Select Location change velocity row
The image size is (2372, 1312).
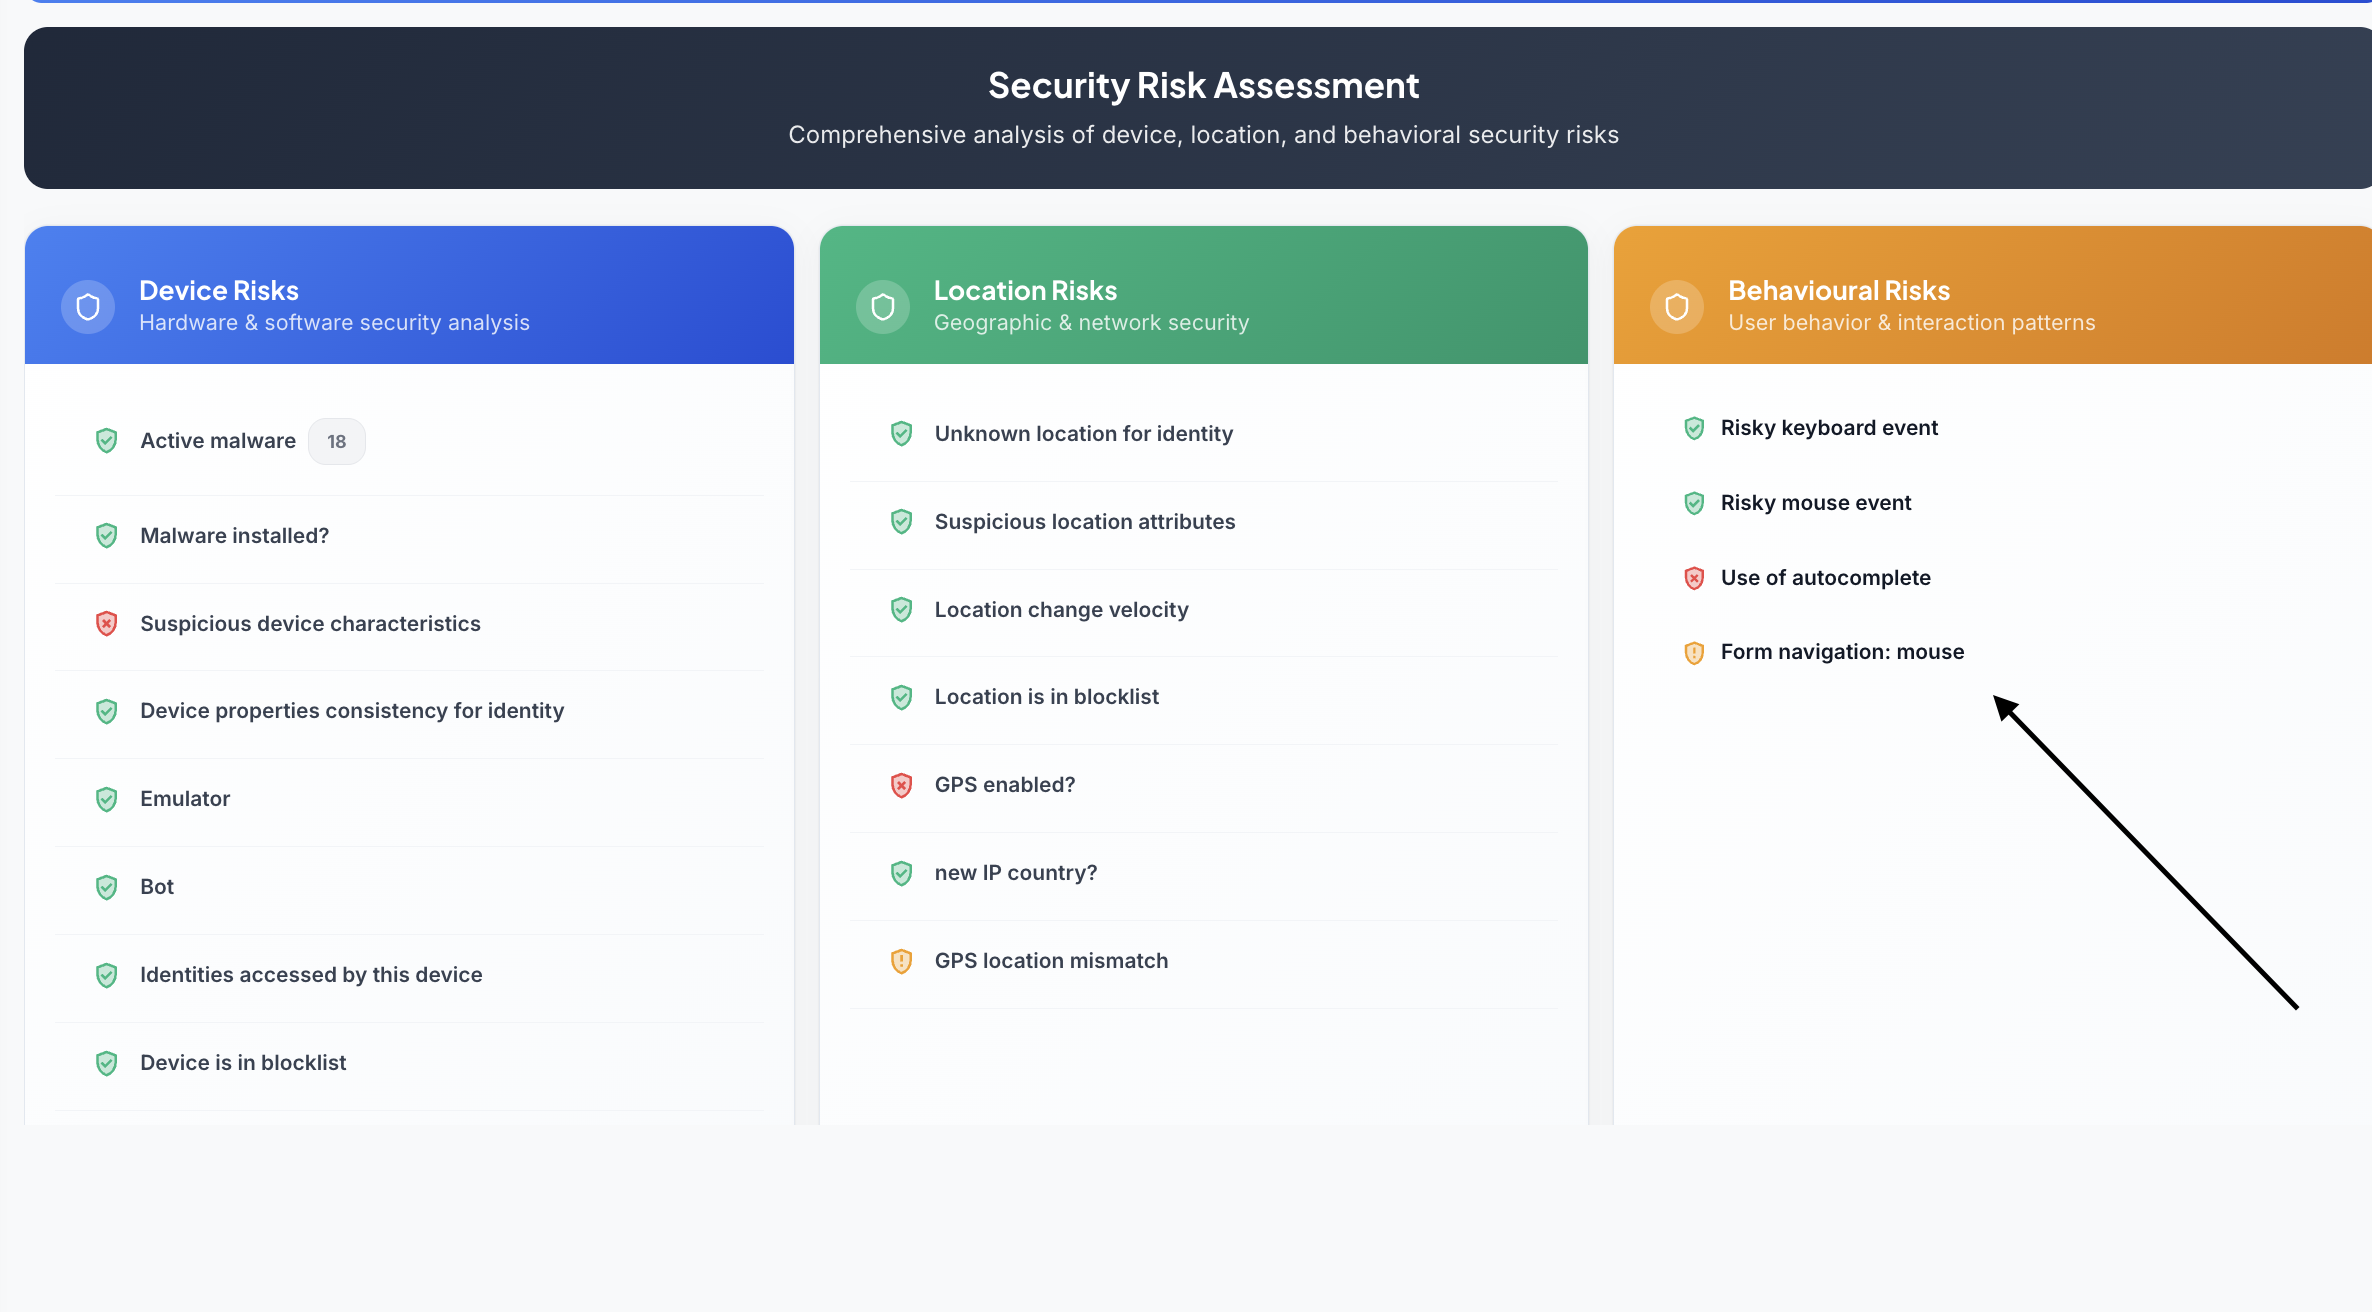pyautogui.click(x=1204, y=610)
